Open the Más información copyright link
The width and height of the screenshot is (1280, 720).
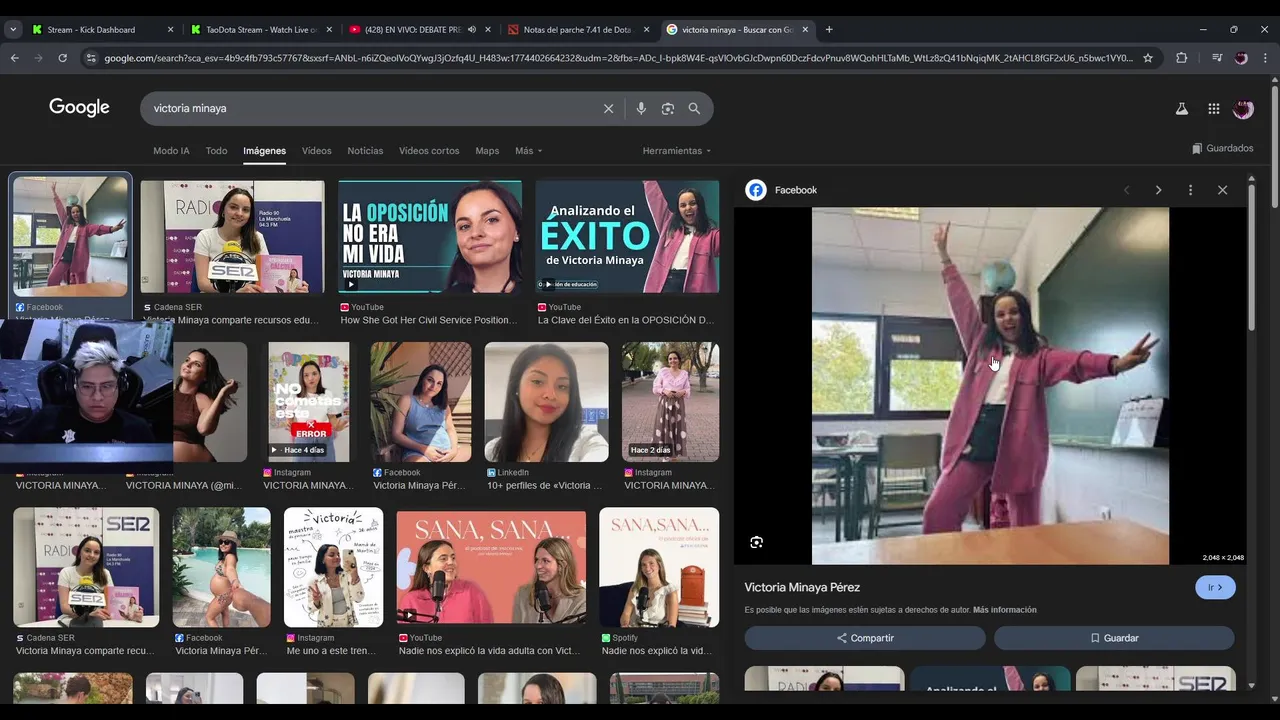(1004, 610)
